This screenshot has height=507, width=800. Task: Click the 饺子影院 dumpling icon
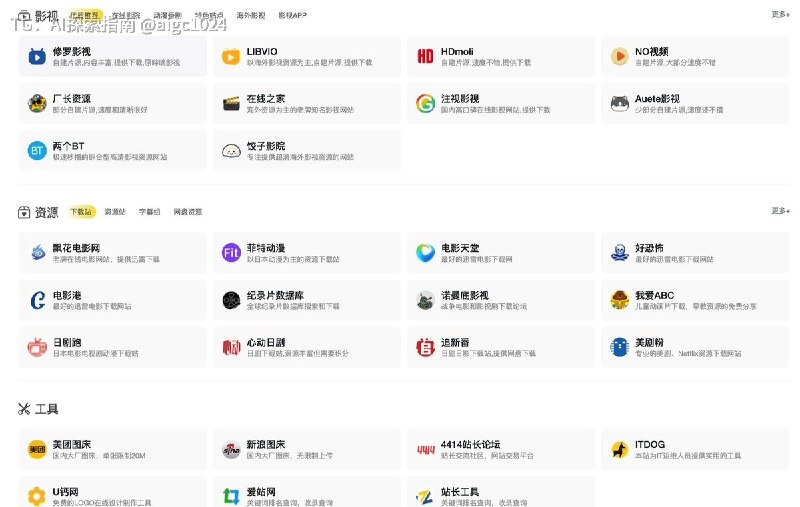click(231, 150)
